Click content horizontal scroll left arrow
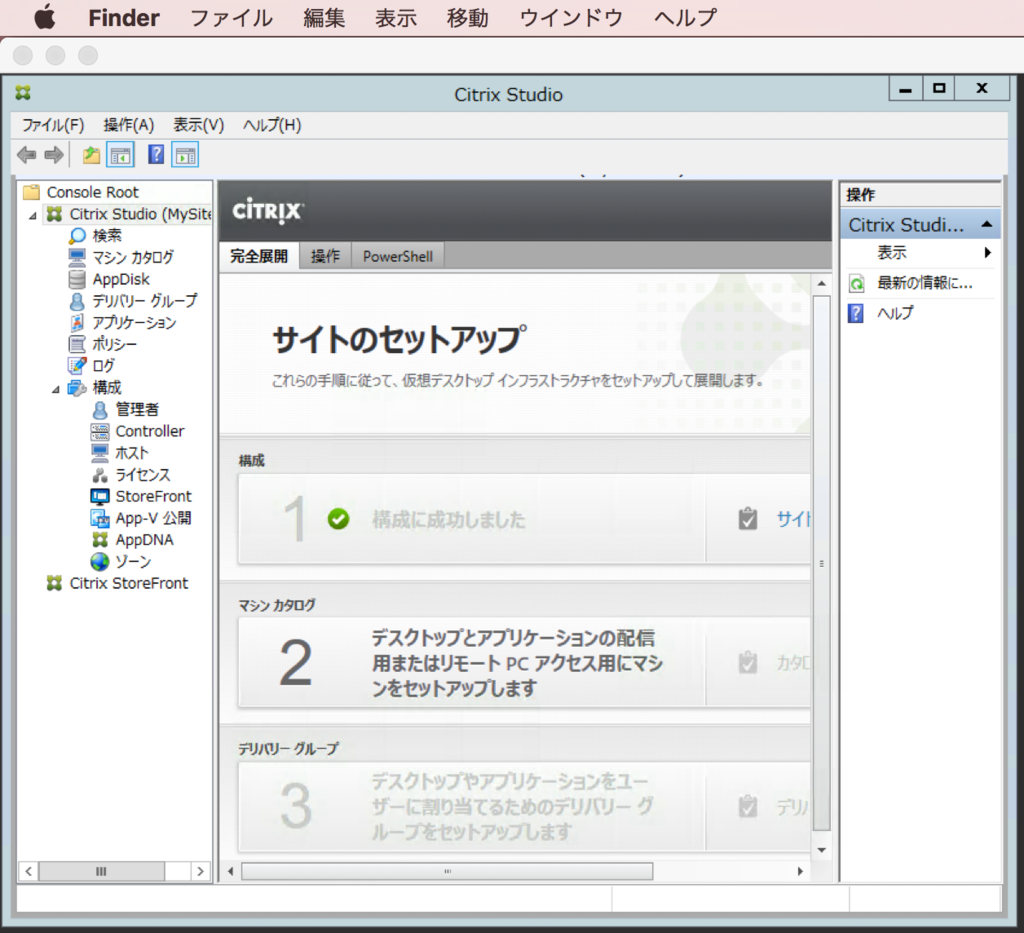Image resolution: width=1024 pixels, height=933 pixels. 231,871
